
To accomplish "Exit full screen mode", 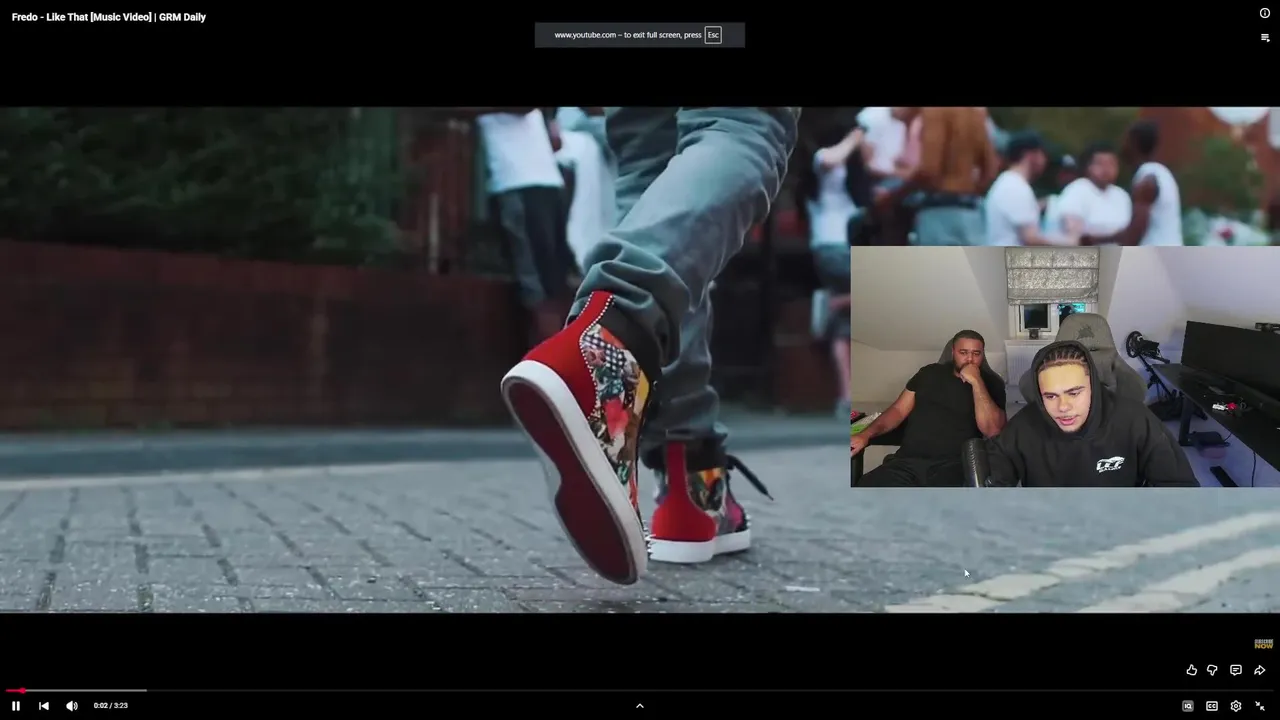I will [1260, 706].
